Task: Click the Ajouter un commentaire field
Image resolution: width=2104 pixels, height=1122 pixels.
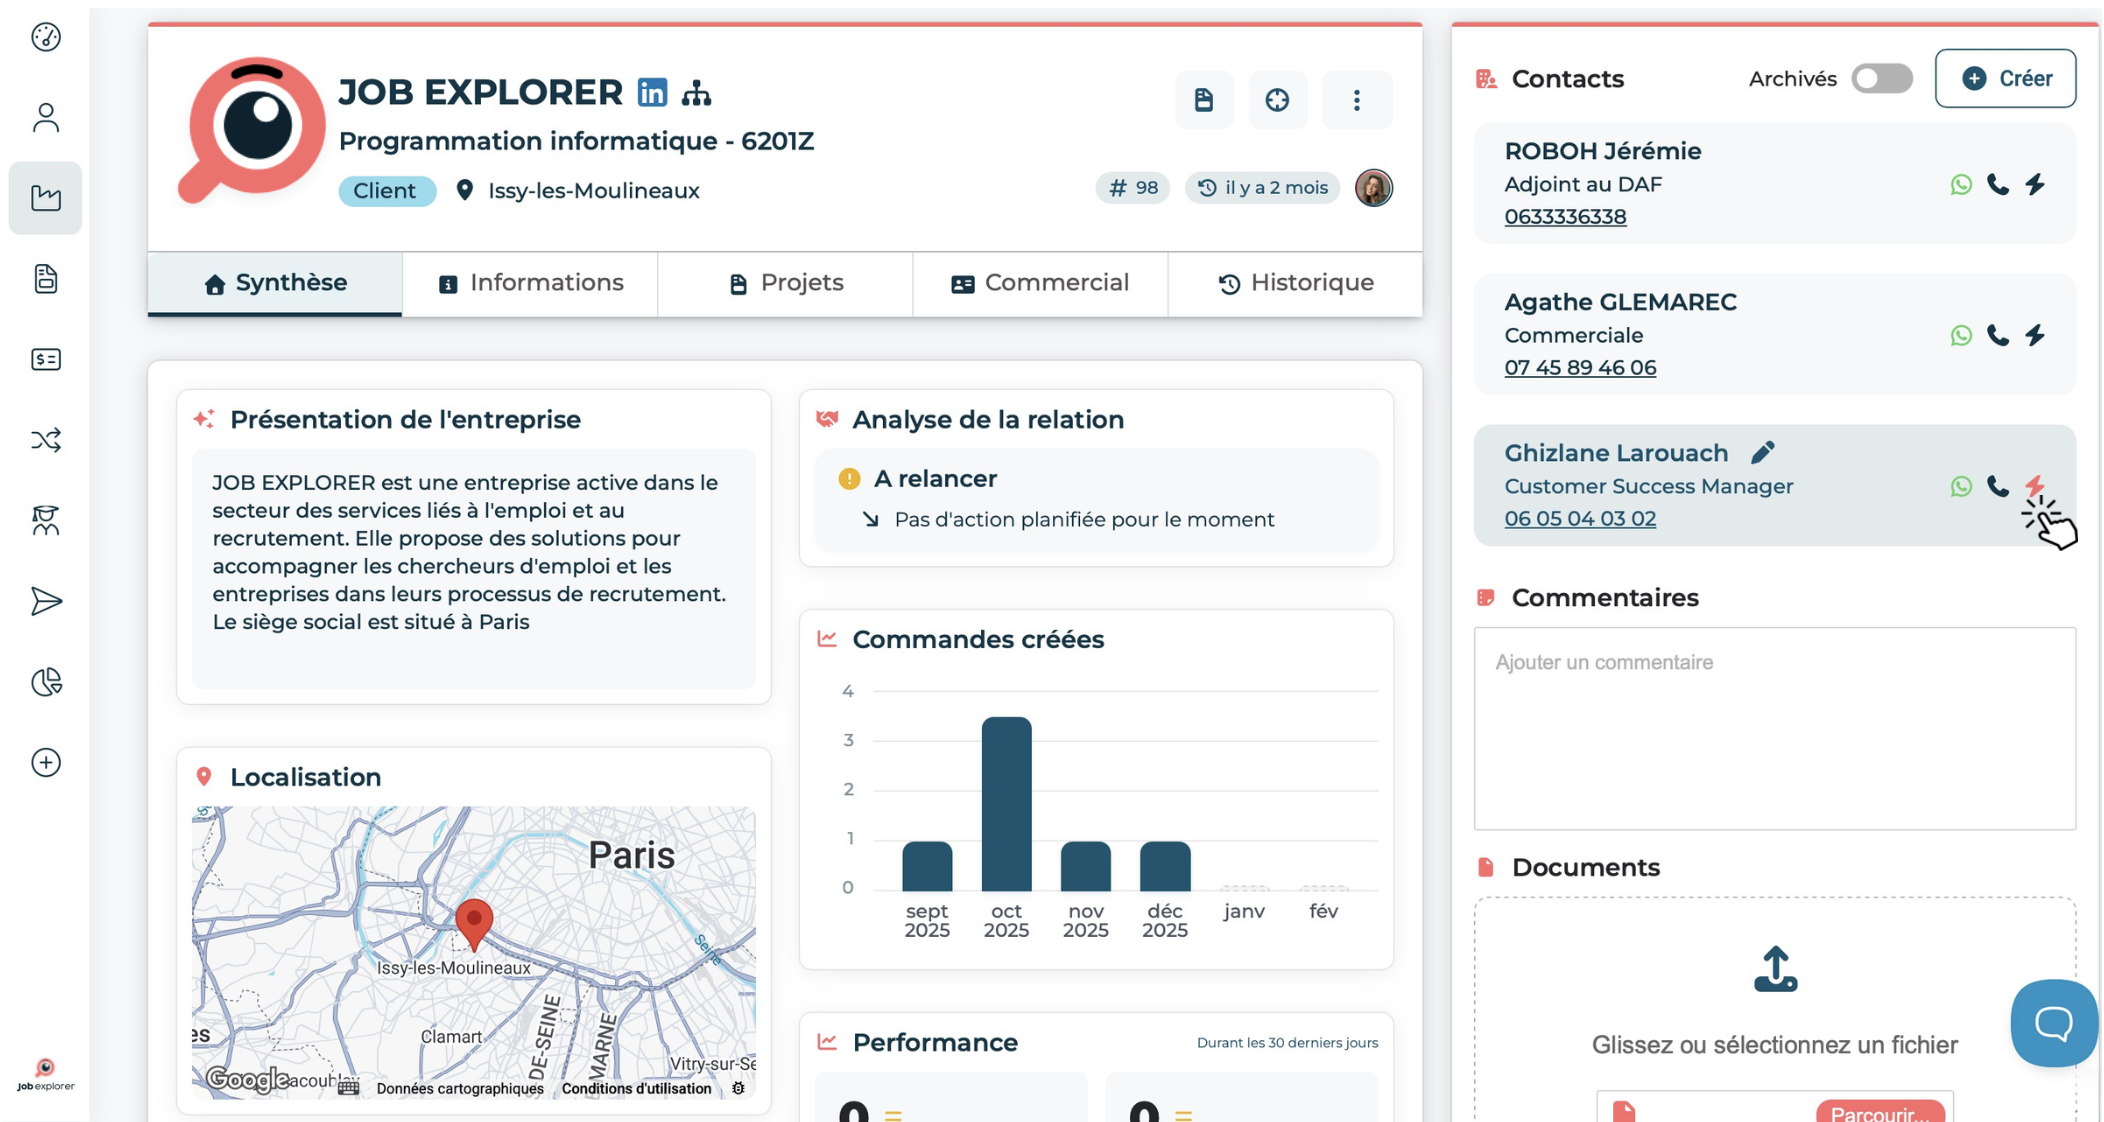Action: click(1774, 728)
